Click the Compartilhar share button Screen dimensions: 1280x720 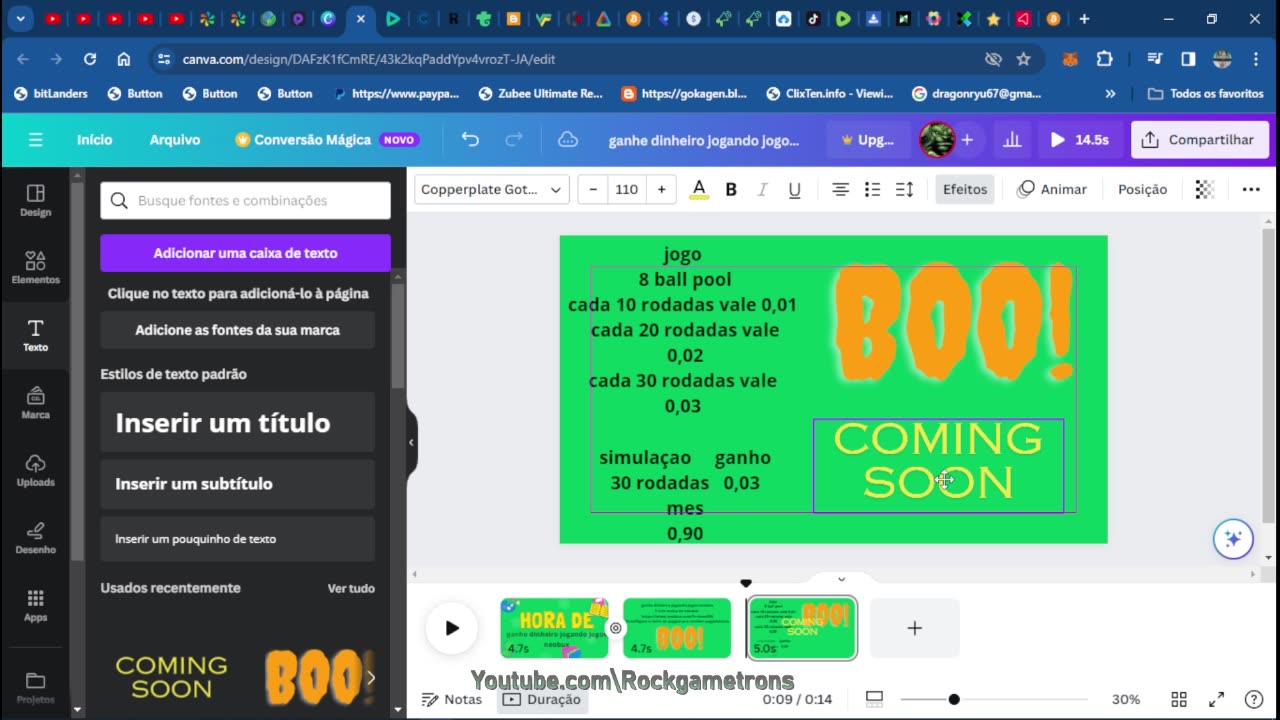pyautogui.click(x=1199, y=140)
